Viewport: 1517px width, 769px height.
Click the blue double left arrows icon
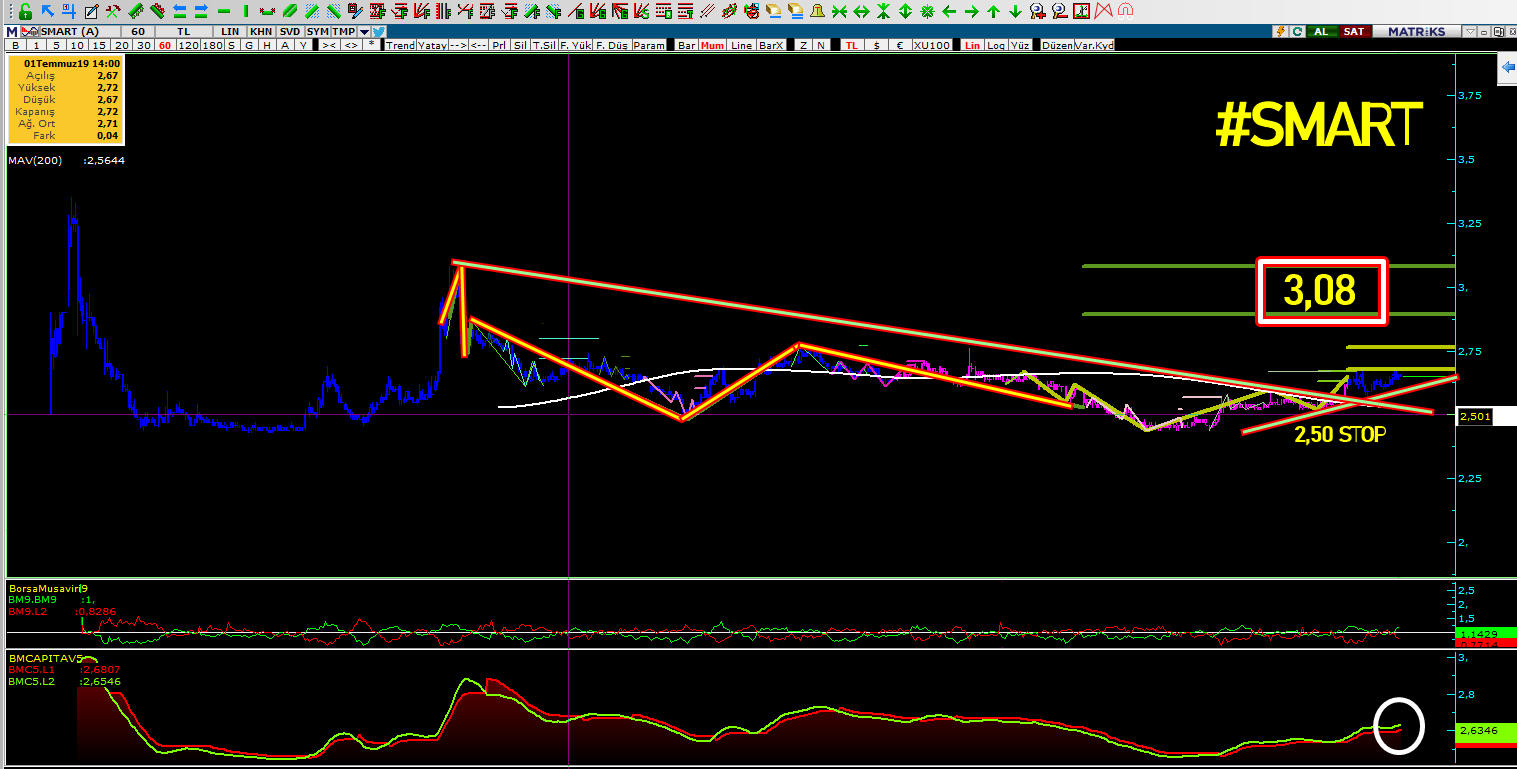pos(179,11)
